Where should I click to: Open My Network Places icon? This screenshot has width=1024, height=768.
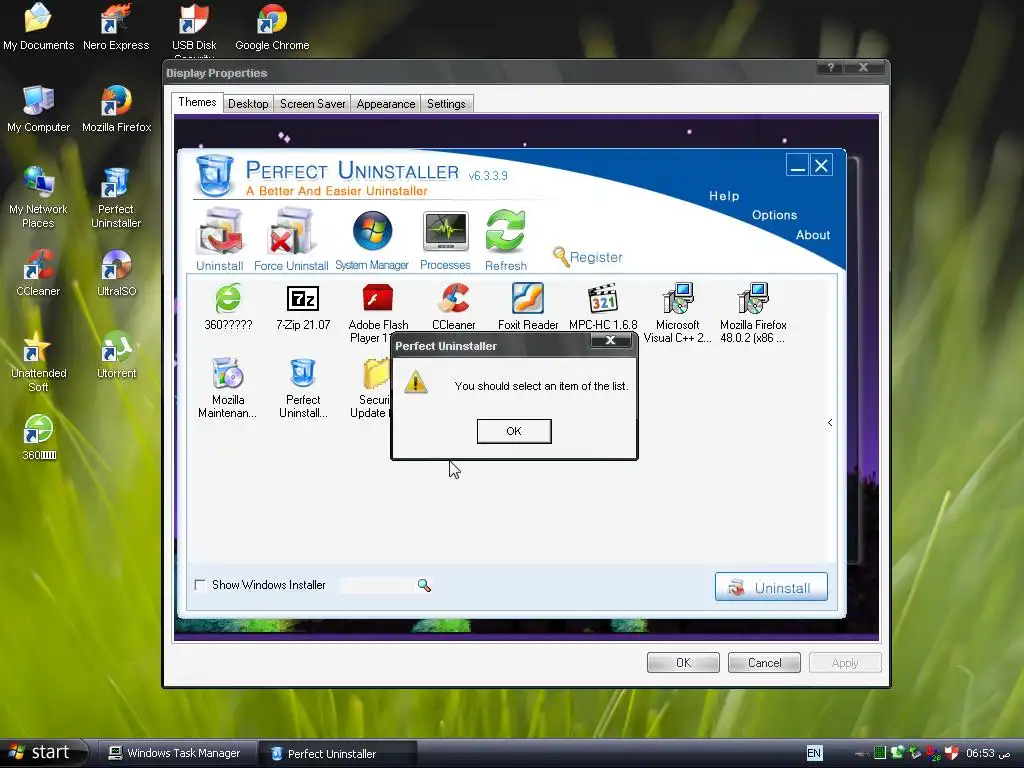pyautogui.click(x=39, y=197)
